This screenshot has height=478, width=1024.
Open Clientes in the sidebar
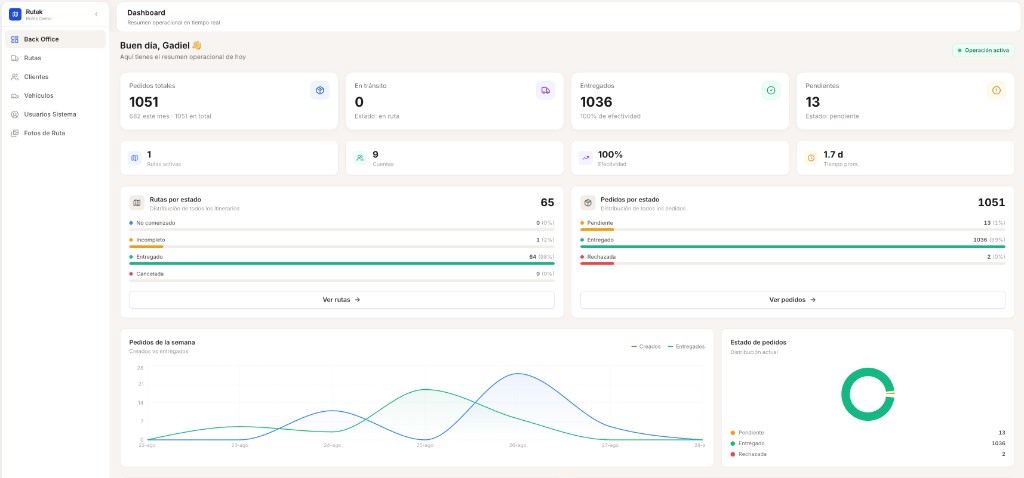56,76
